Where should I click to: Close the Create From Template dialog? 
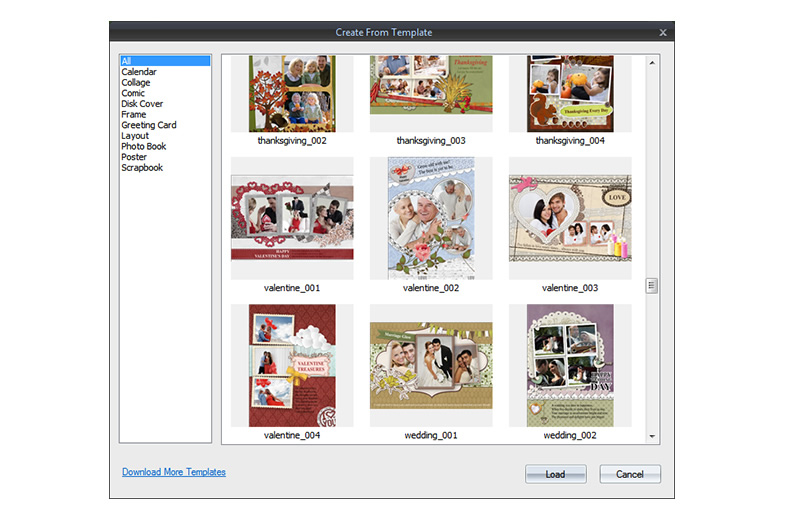pyautogui.click(x=663, y=33)
